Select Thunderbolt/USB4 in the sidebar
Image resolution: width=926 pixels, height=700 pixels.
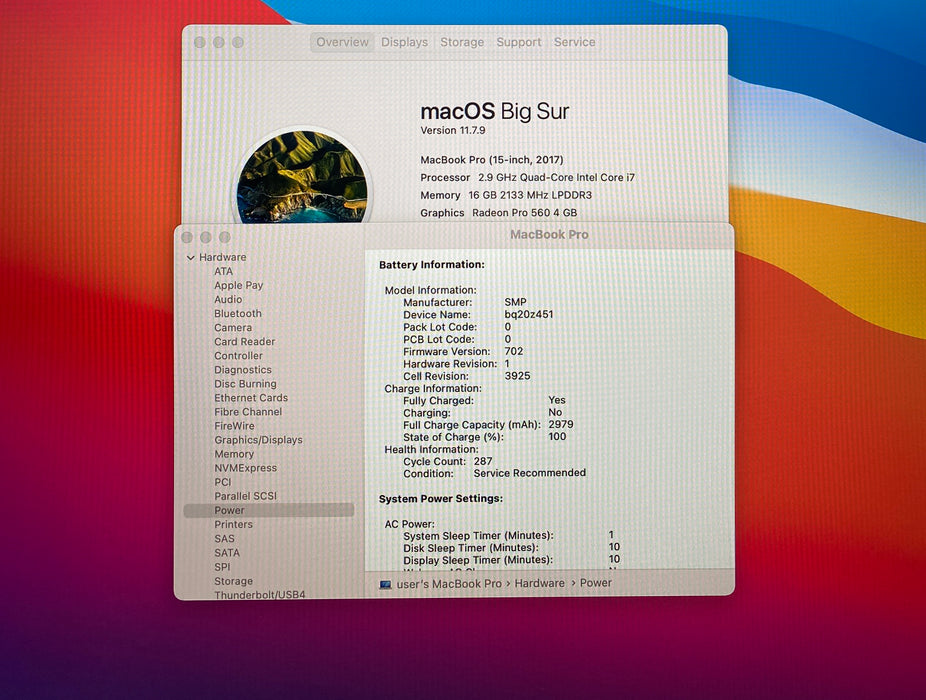259,594
